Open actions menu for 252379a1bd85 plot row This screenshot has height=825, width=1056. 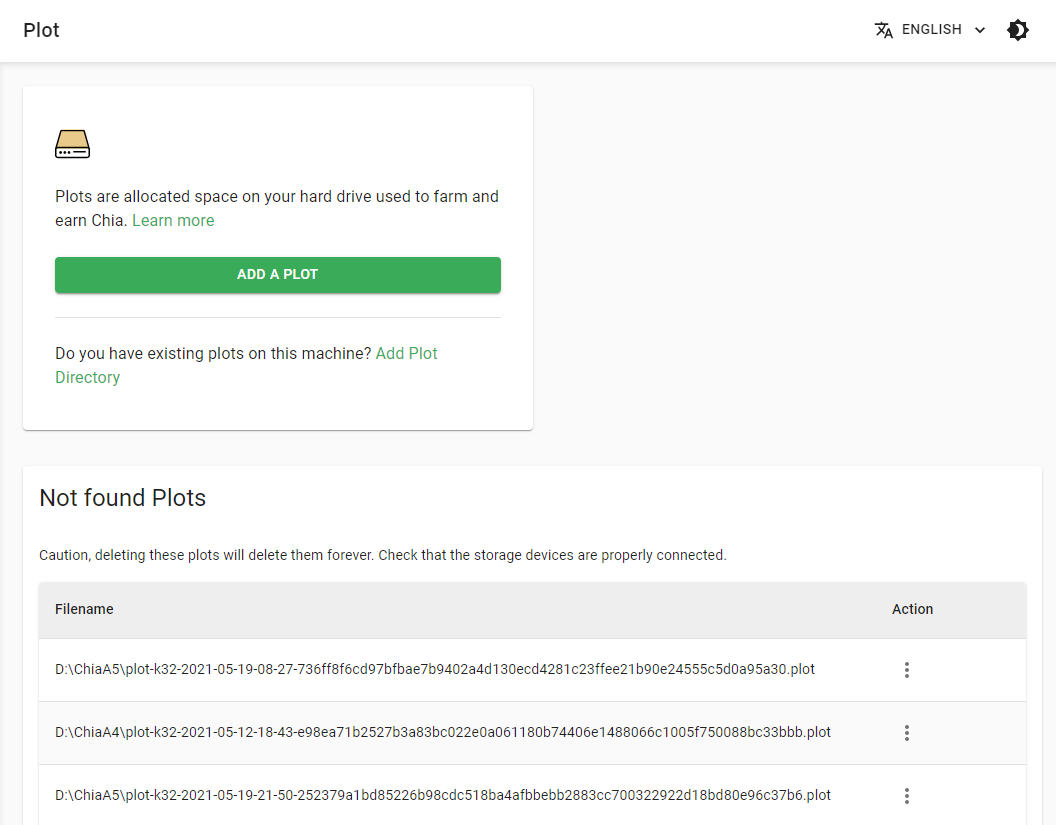point(906,795)
